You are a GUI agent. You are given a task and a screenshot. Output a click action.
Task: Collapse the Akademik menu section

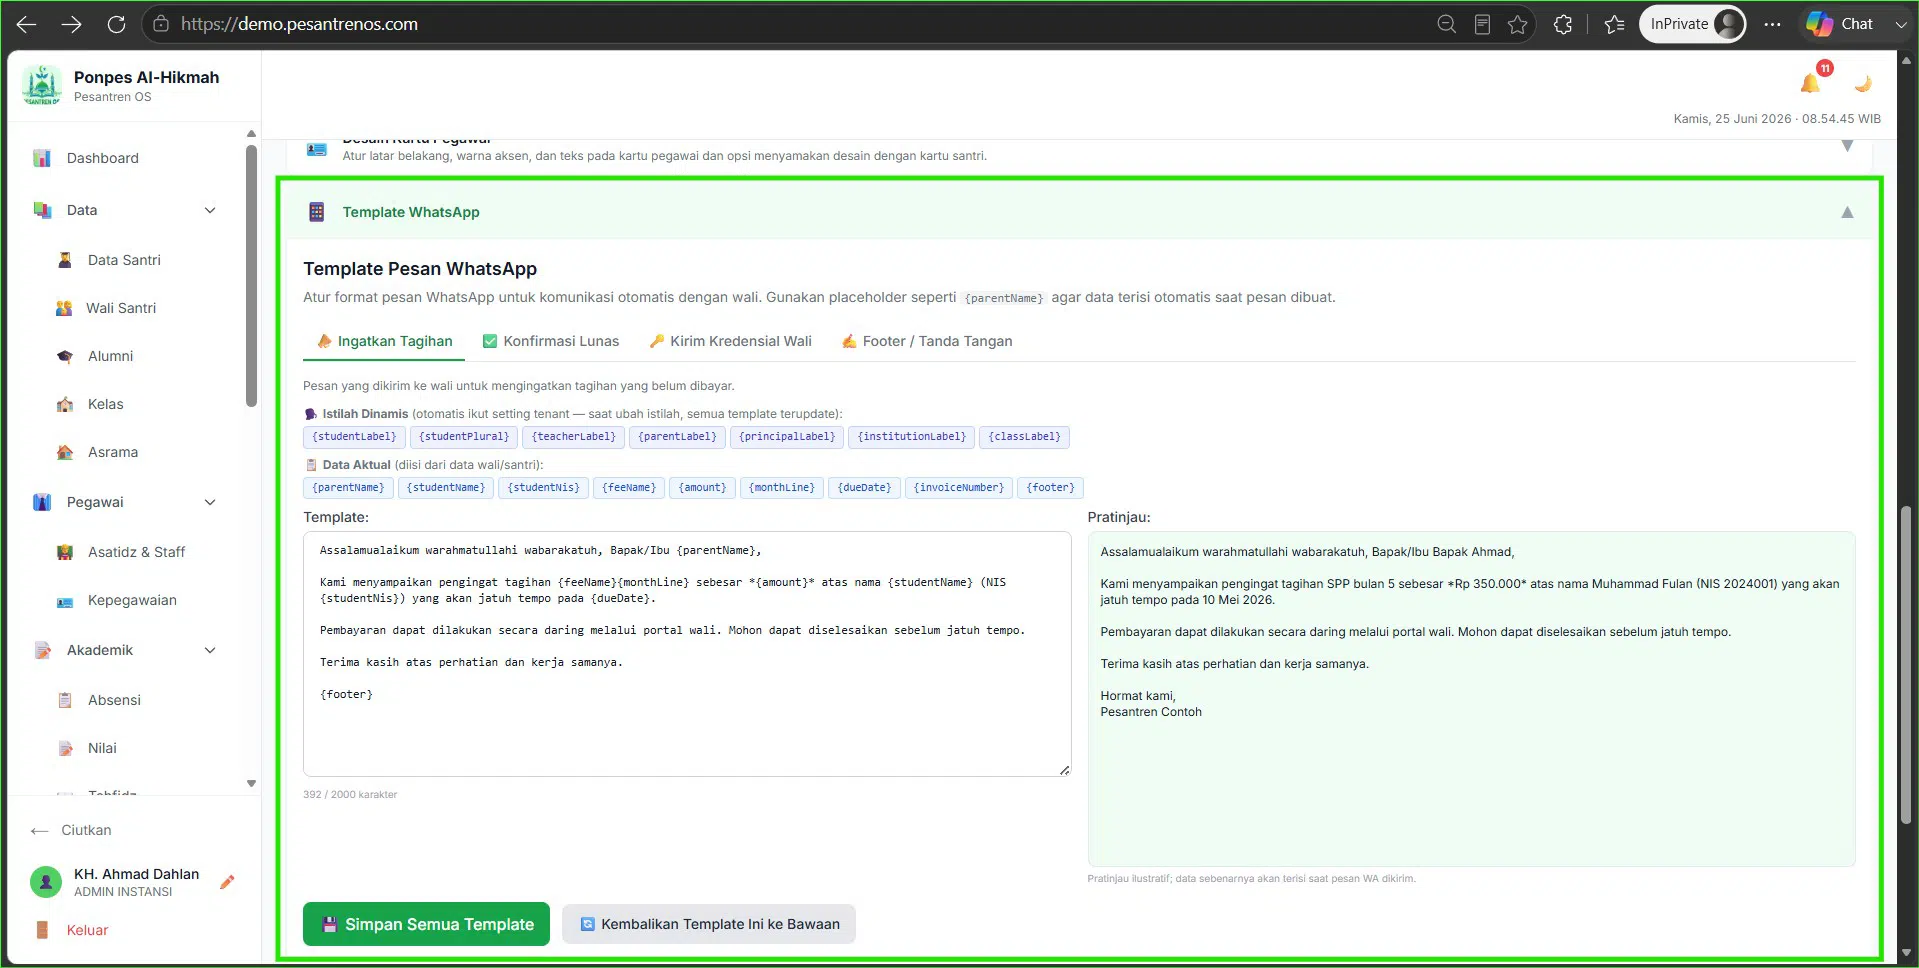click(210, 650)
